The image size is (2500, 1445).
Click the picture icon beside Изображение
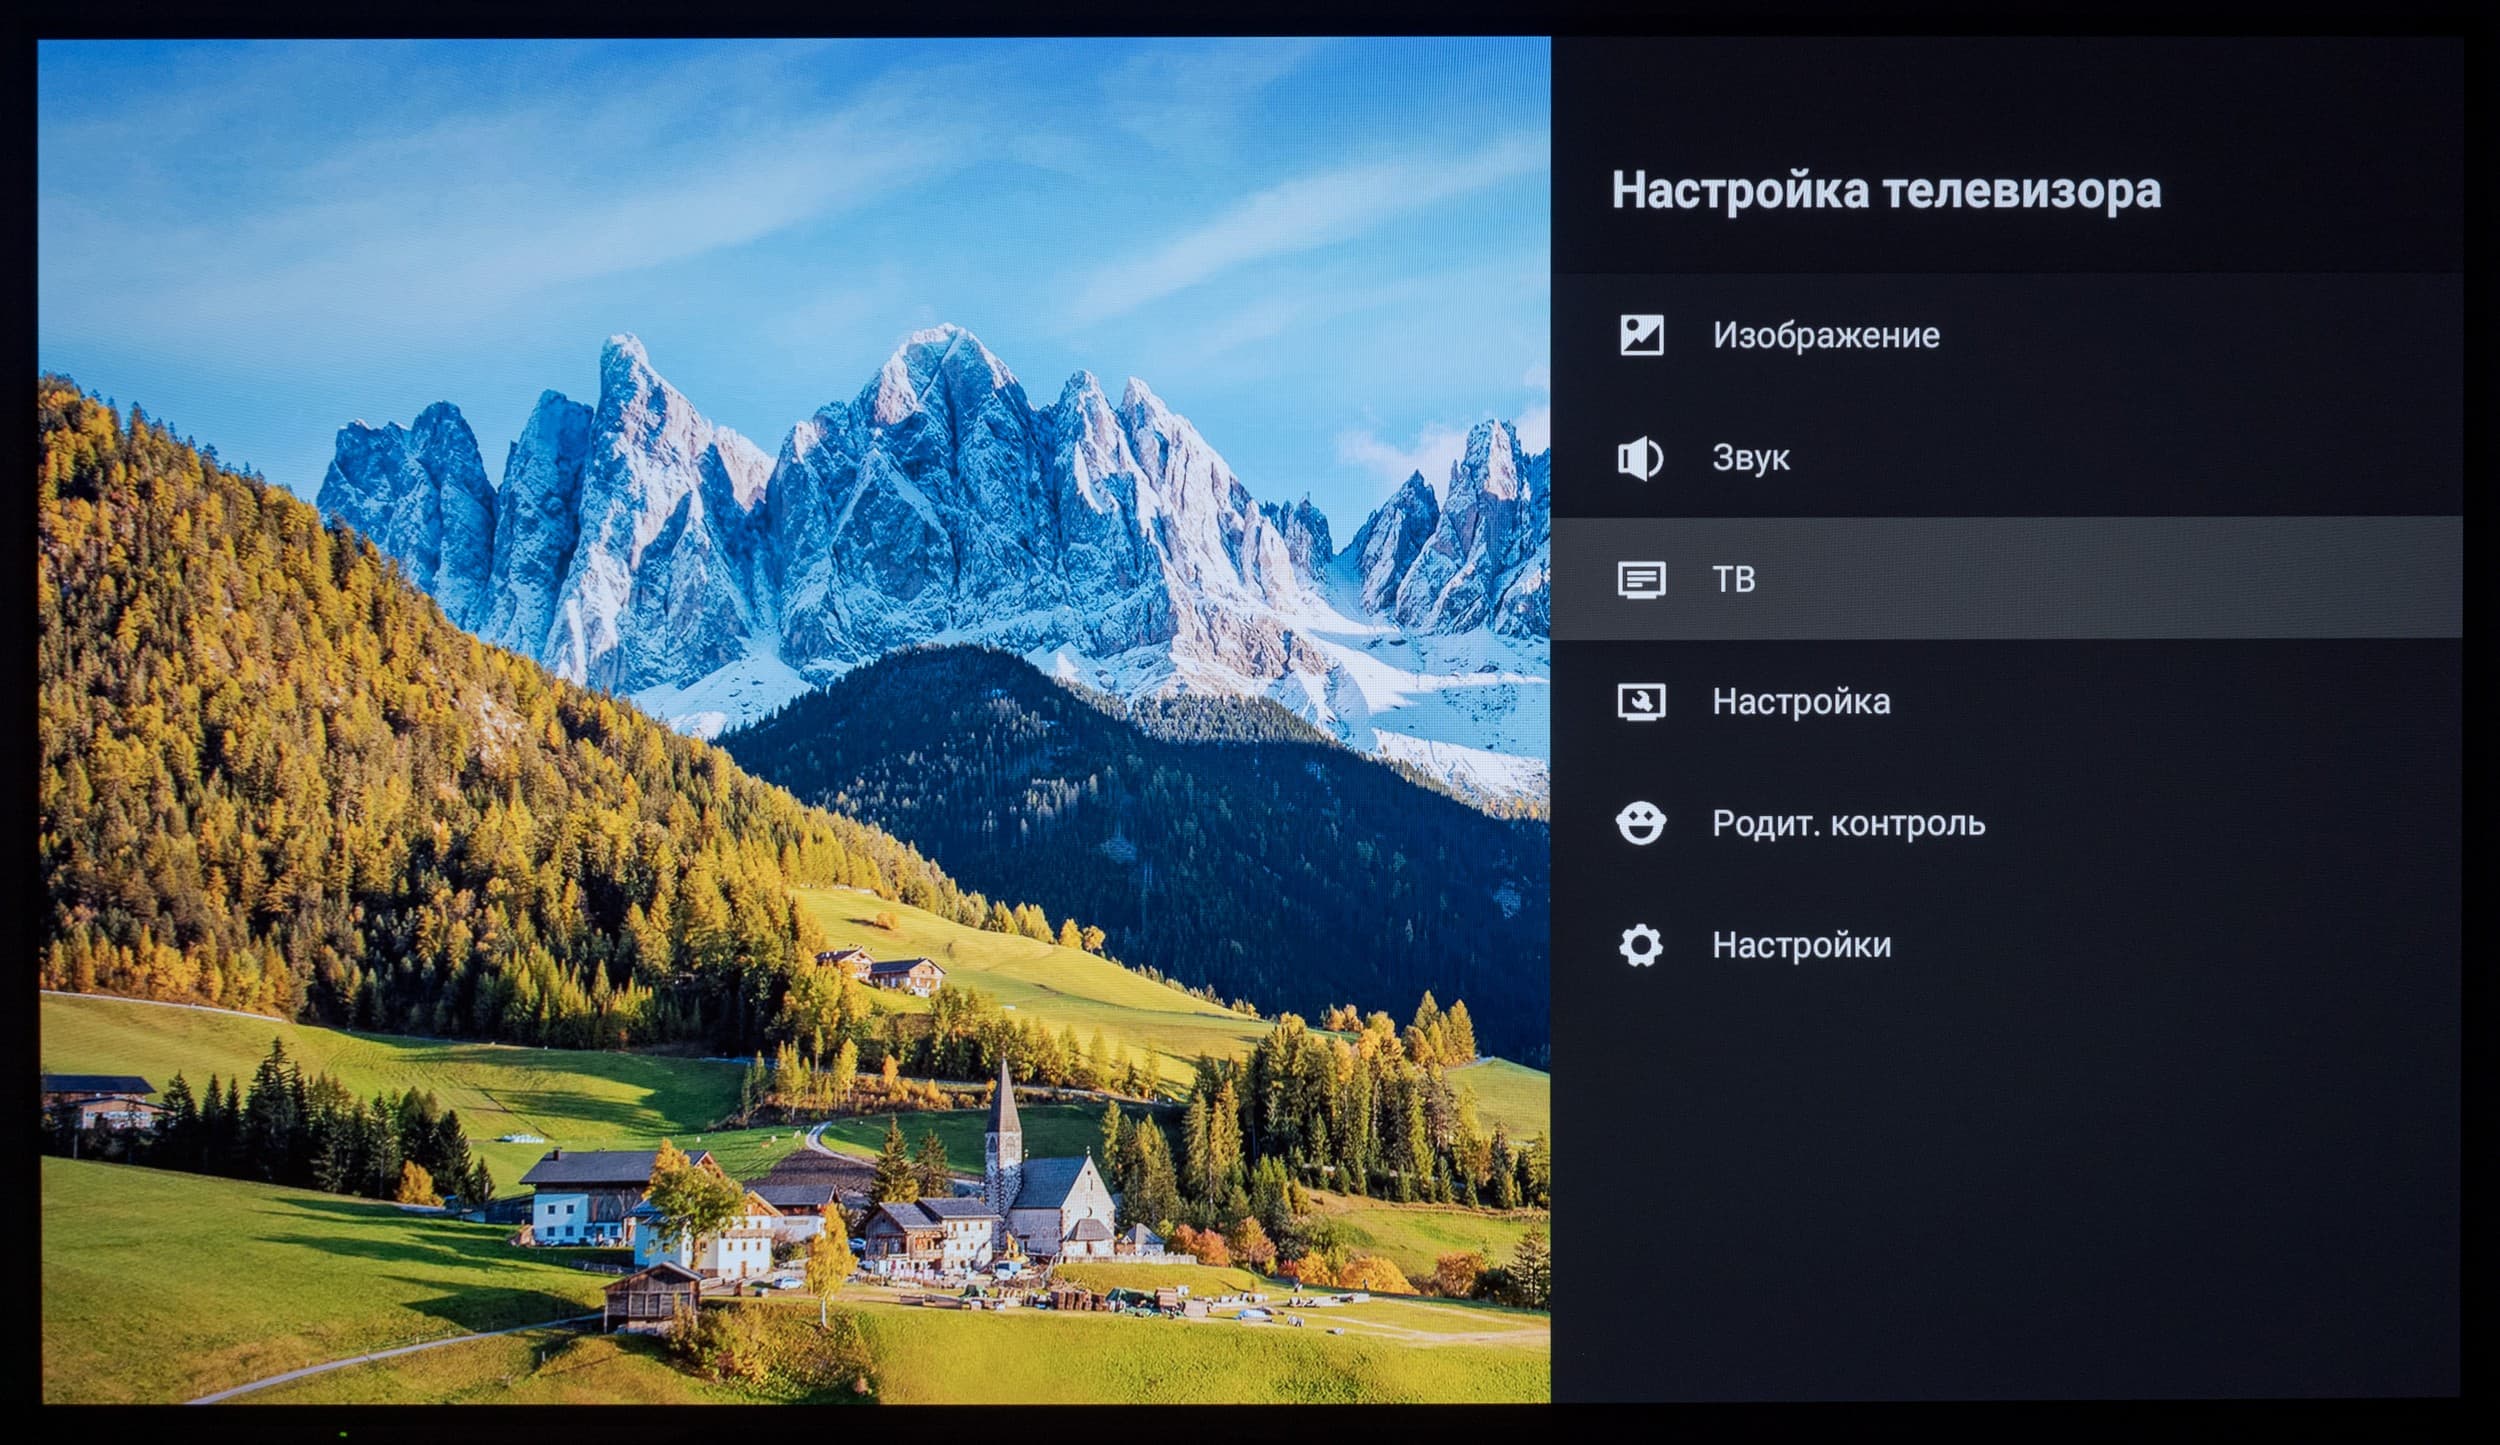[x=1641, y=335]
